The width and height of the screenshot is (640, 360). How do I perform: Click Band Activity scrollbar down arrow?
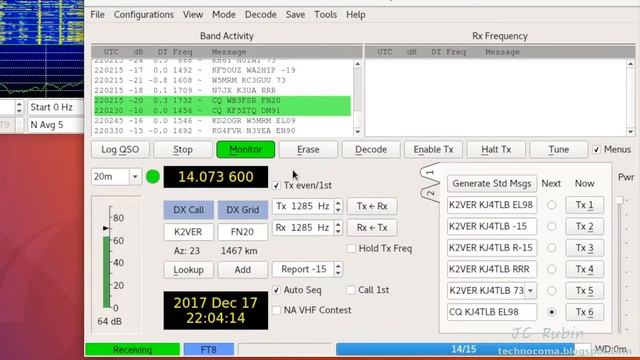click(x=358, y=131)
